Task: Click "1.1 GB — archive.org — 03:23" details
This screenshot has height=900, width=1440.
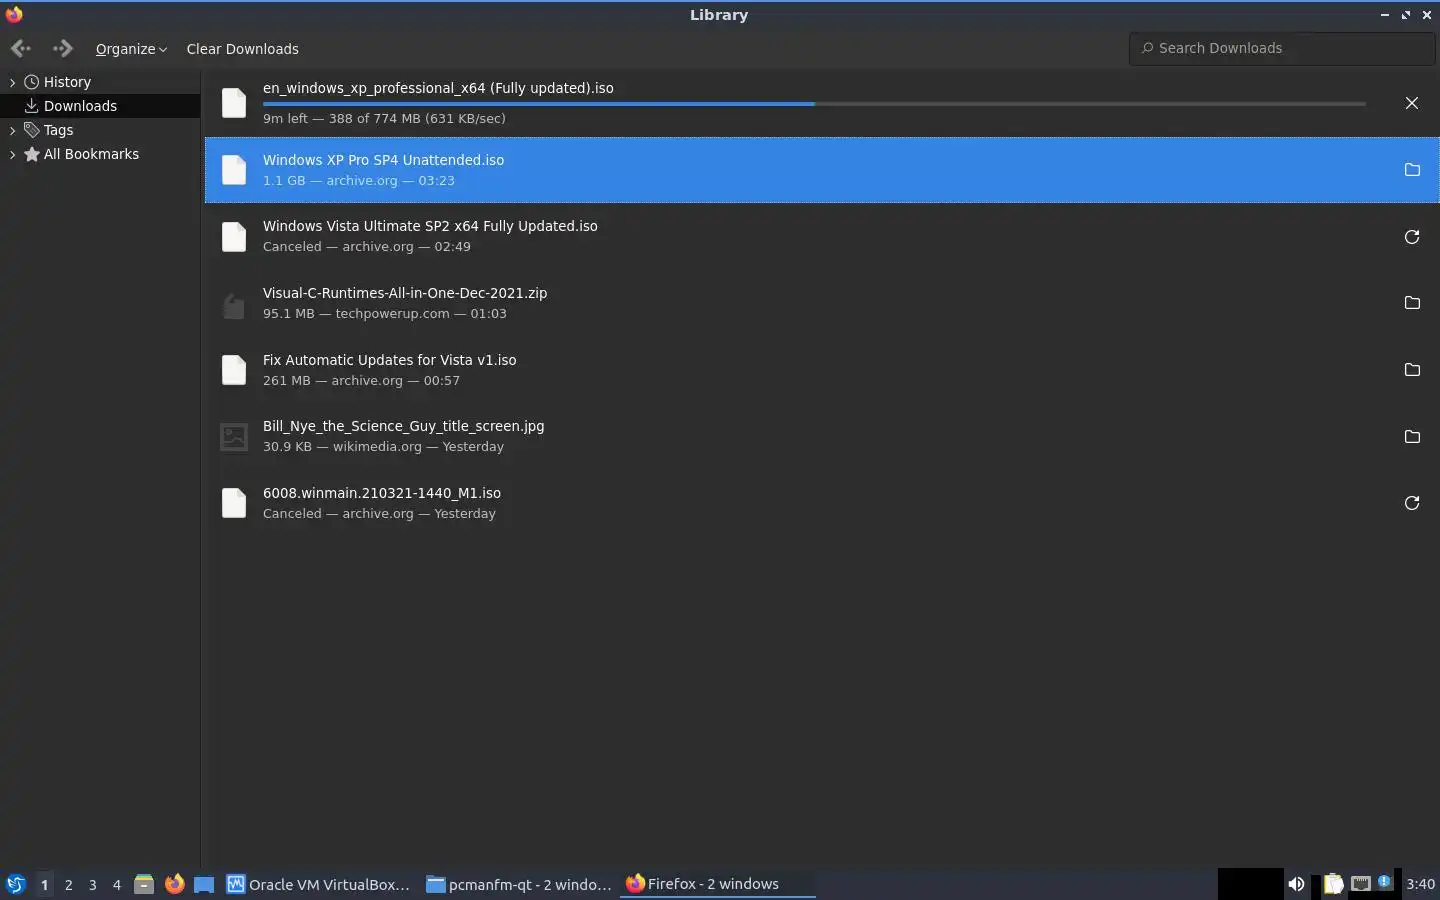Action: (359, 181)
